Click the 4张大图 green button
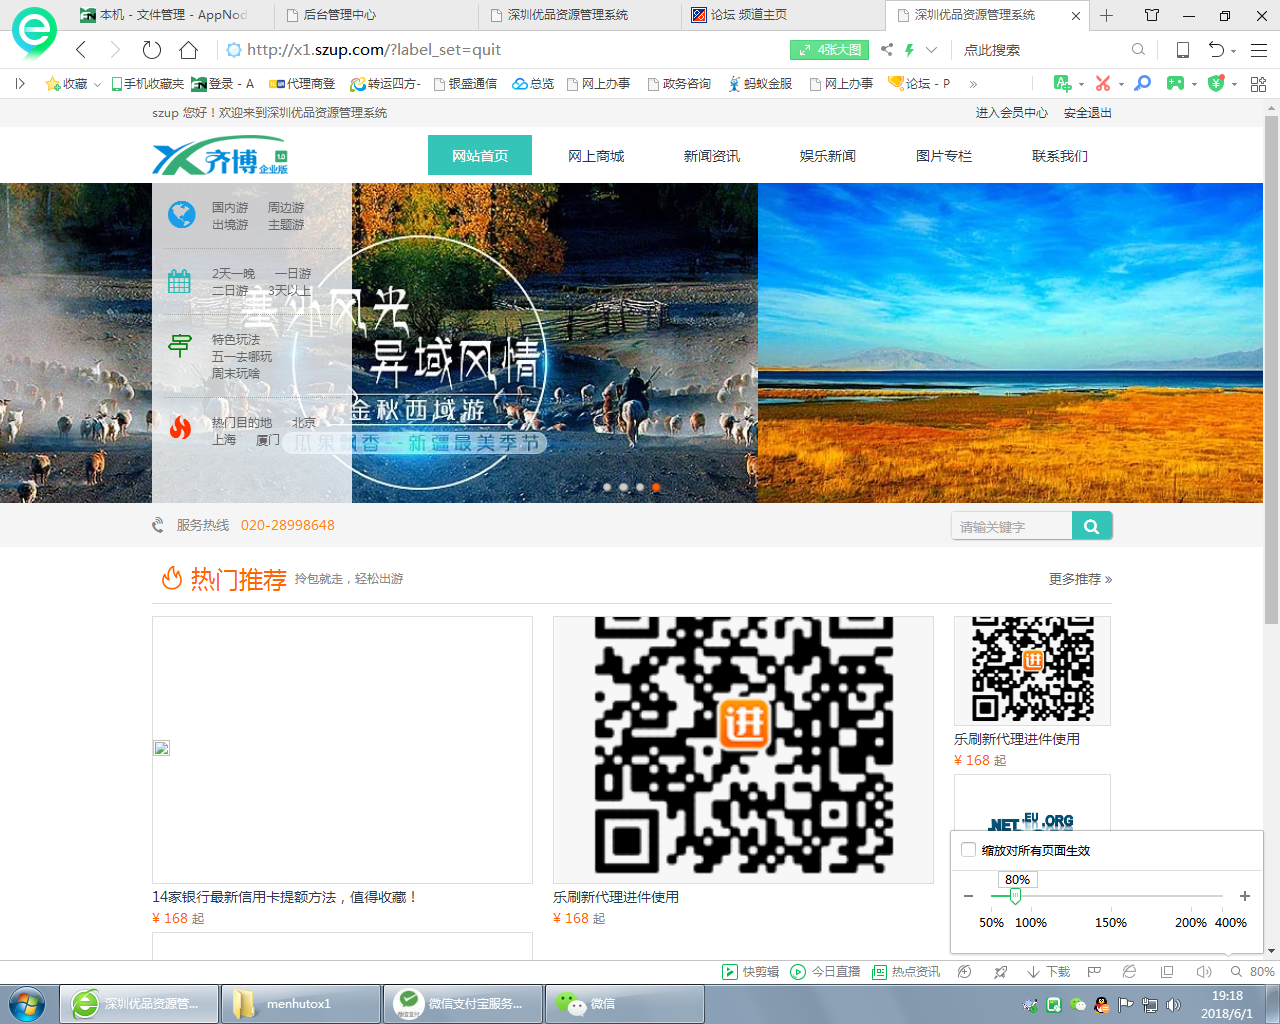This screenshot has width=1280, height=1024. click(829, 50)
